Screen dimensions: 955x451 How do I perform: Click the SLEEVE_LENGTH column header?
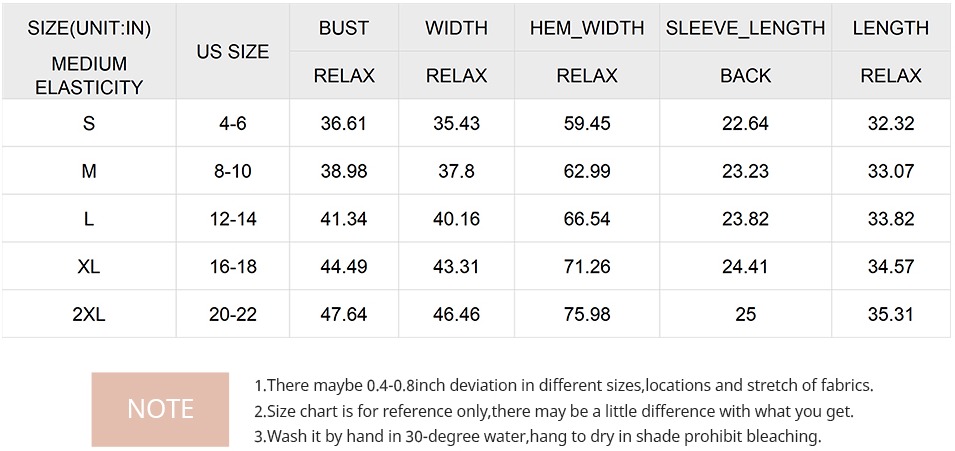tap(745, 28)
